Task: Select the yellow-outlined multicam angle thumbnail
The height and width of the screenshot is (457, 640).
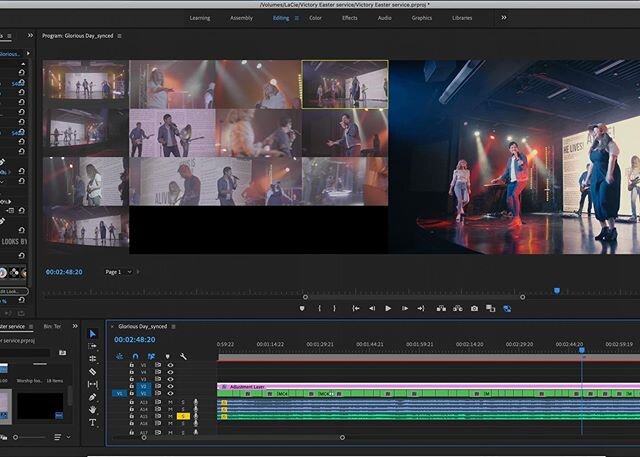Action: 344,84
